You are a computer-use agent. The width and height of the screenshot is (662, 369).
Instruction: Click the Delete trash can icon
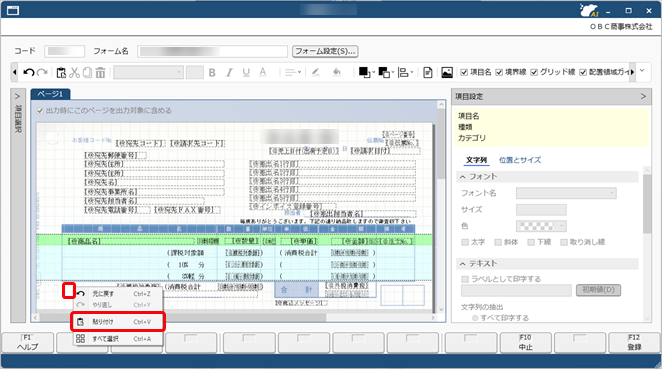[100, 73]
